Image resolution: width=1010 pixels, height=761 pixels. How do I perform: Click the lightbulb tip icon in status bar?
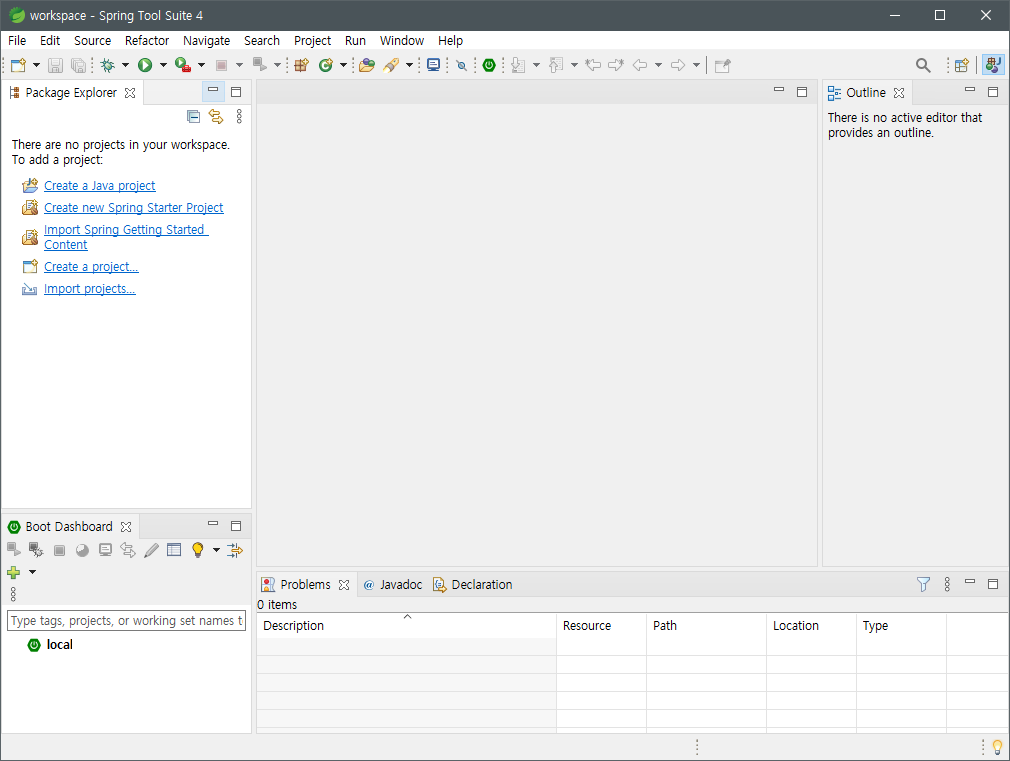(x=997, y=747)
